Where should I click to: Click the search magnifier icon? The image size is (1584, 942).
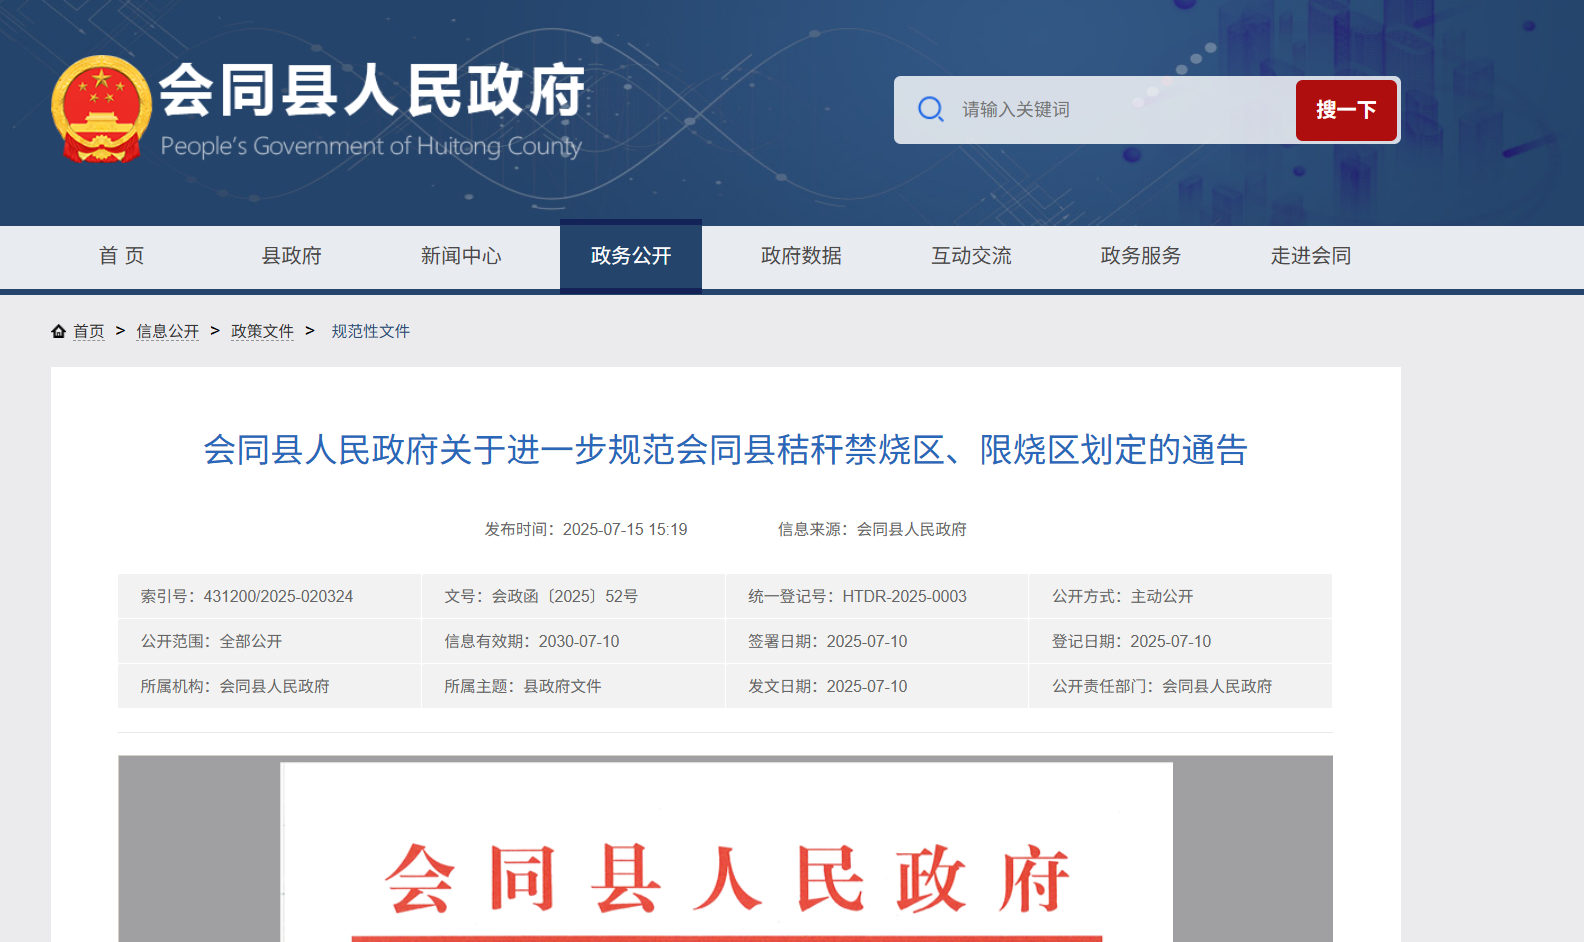[931, 109]
